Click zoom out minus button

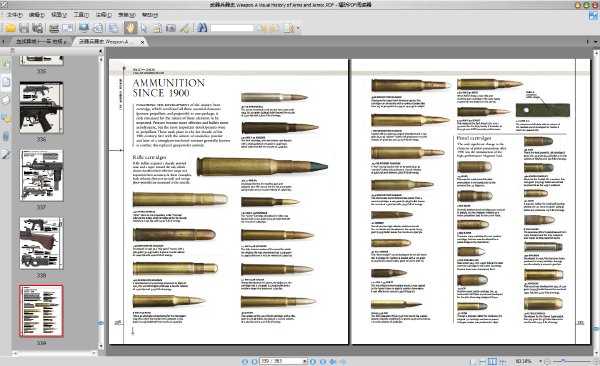547,361
